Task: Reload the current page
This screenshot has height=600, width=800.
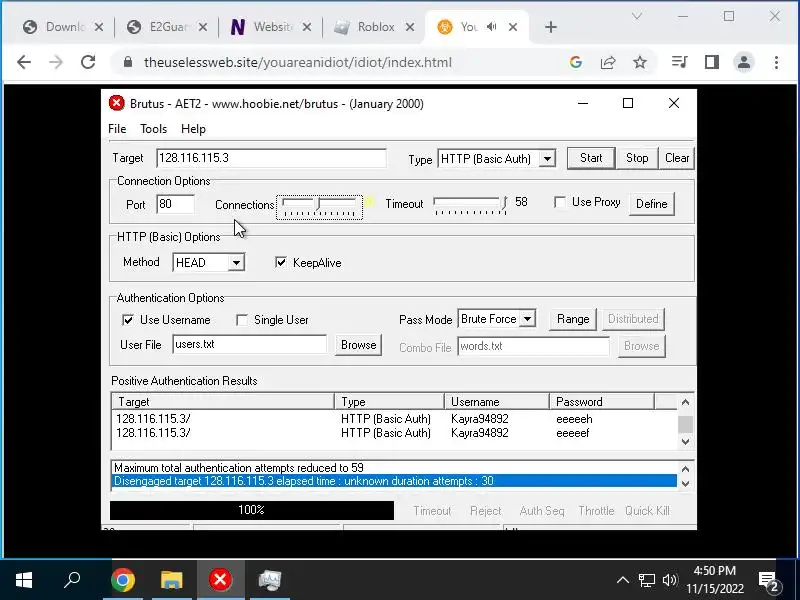Action: pyautogui.click(x=88, y=62)
